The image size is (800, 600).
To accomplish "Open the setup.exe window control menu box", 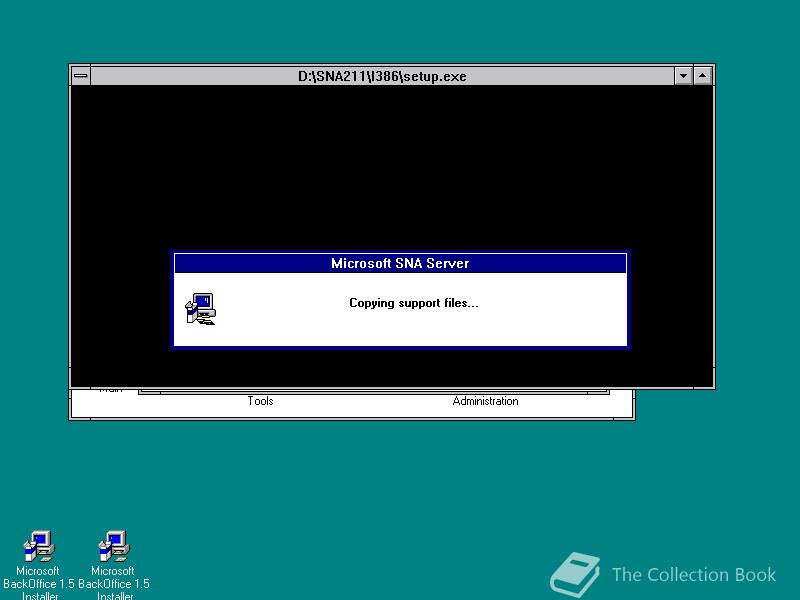I will 81,77.
